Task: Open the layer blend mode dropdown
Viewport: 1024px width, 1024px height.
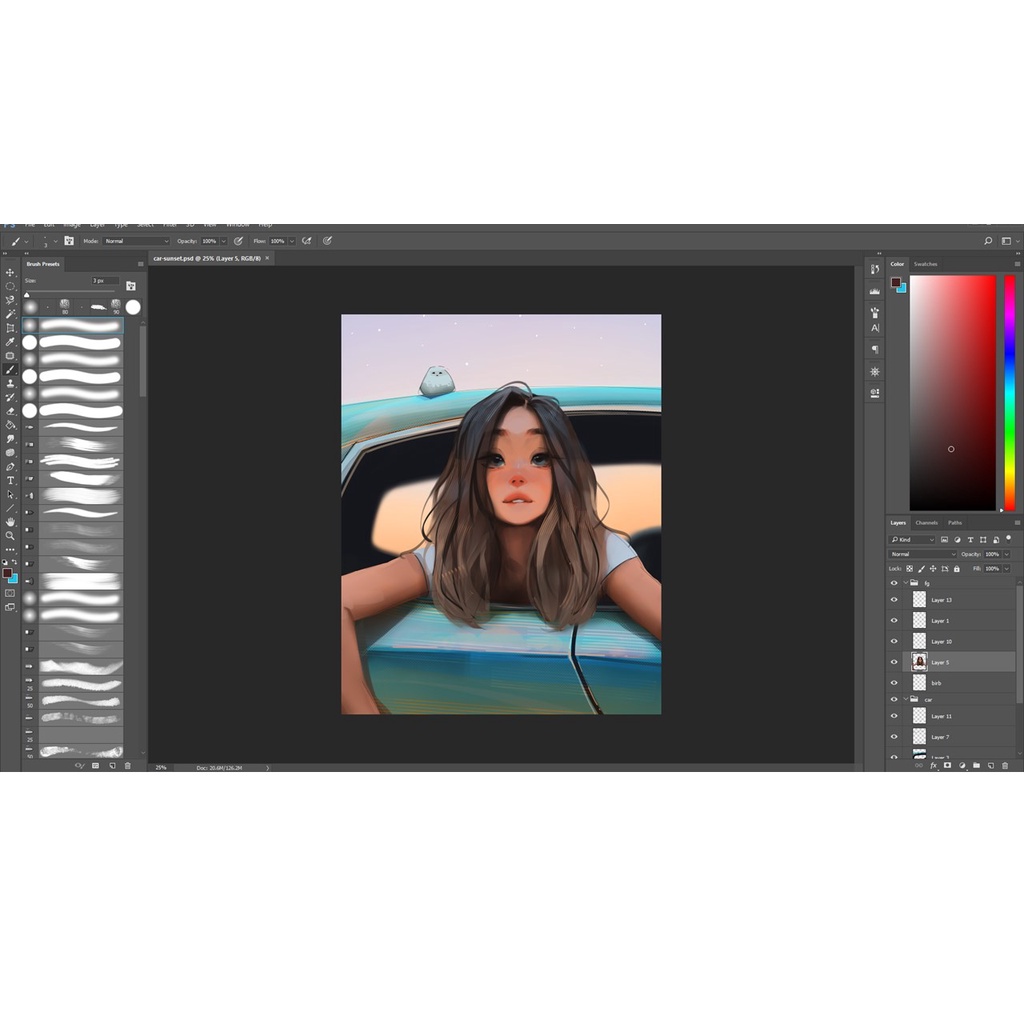Action: [x=923, y=554]
